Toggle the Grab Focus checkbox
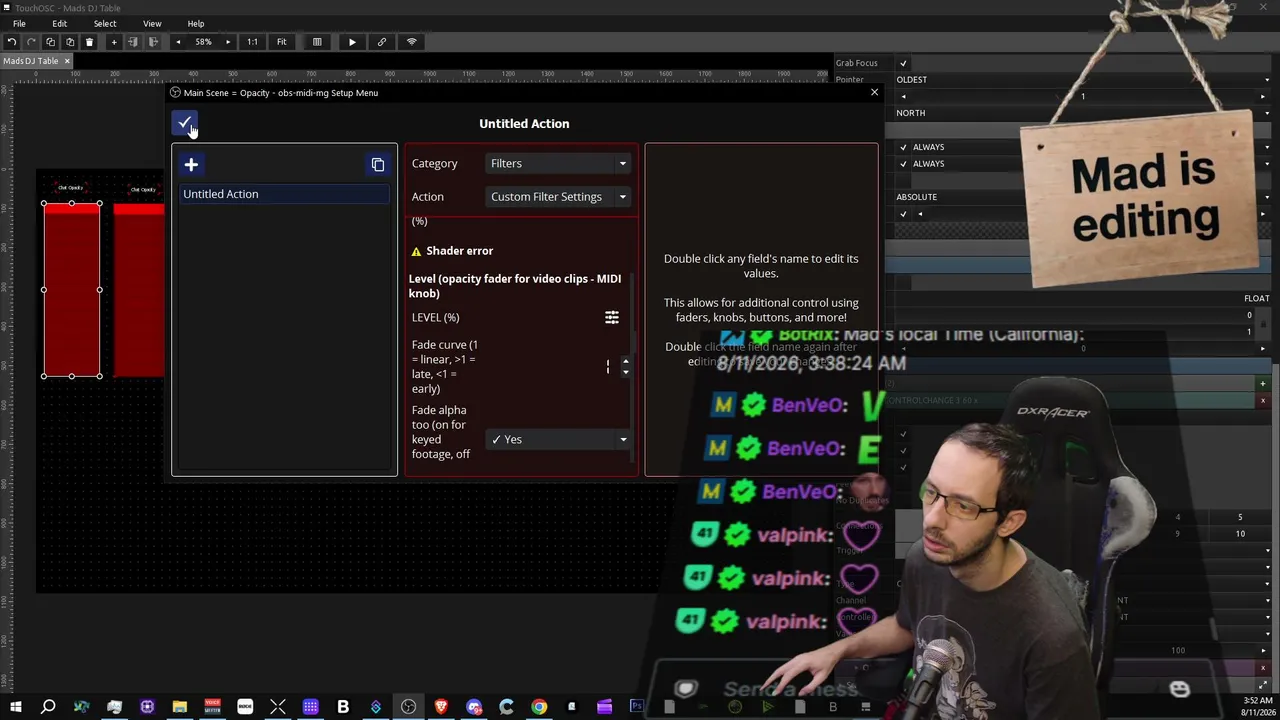Screen dimensions: 1280x720 pyautogui.click(x=903, y=63)
